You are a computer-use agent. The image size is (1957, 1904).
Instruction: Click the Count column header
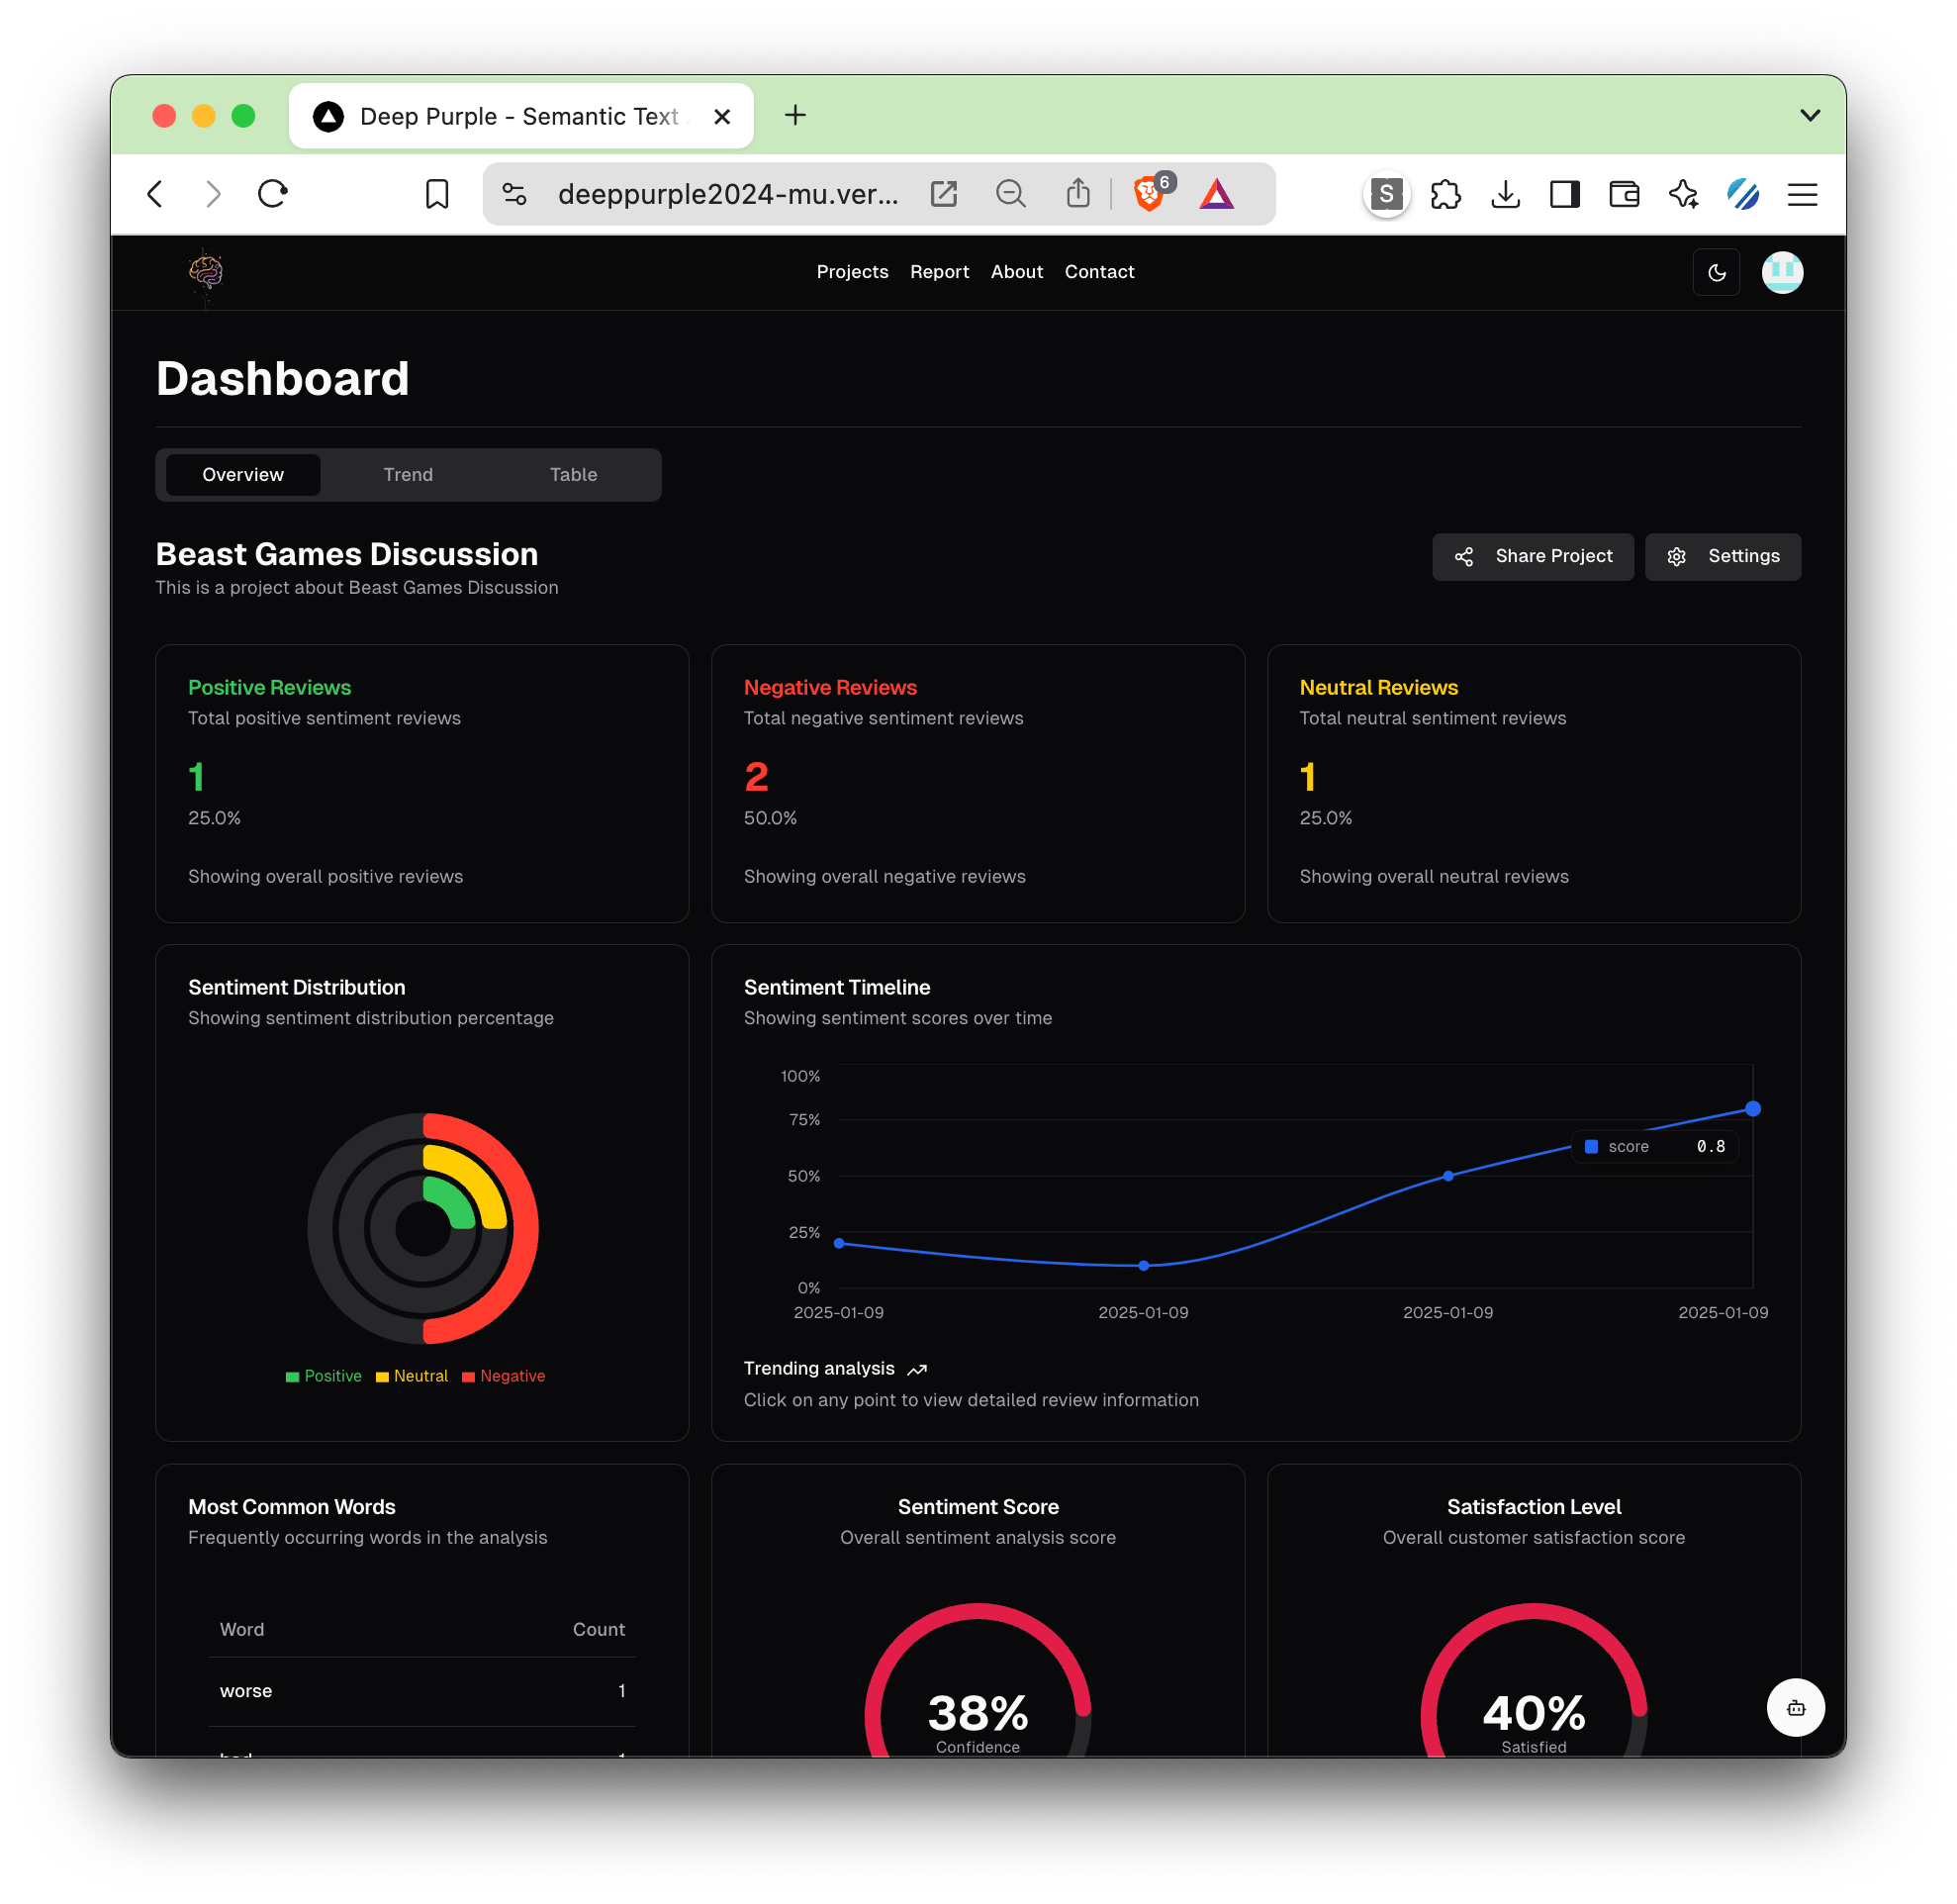[x=598, y=1630]
